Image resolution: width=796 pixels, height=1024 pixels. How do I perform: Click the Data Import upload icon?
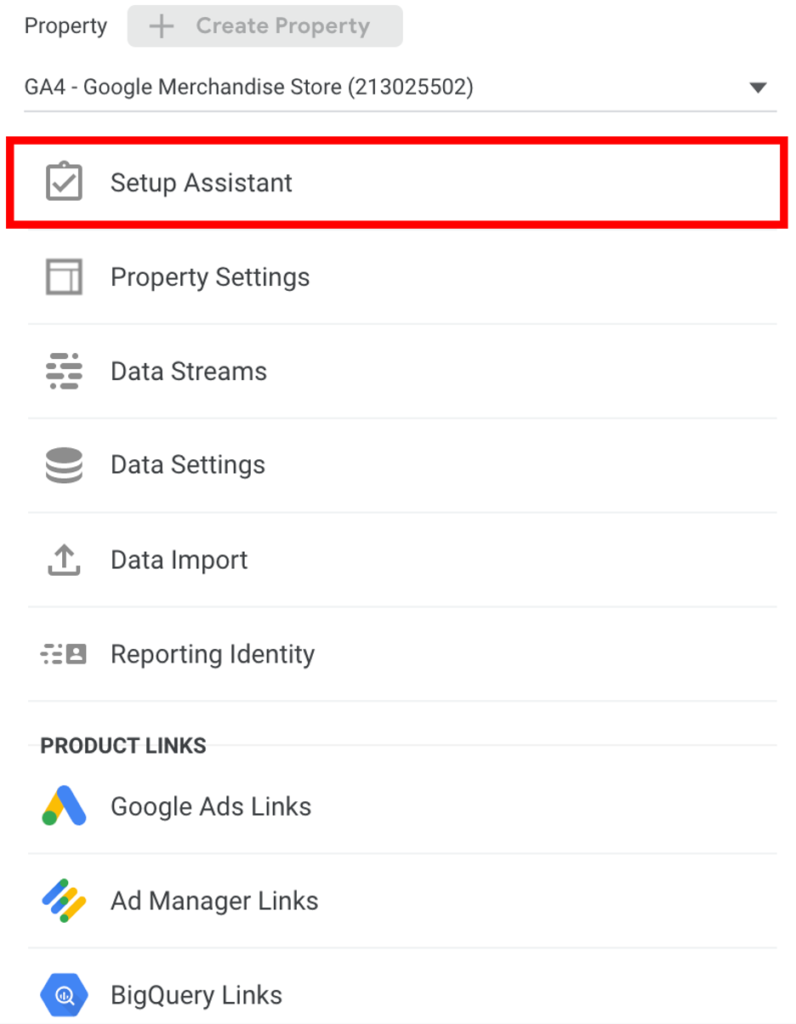[x=63, y=560]
